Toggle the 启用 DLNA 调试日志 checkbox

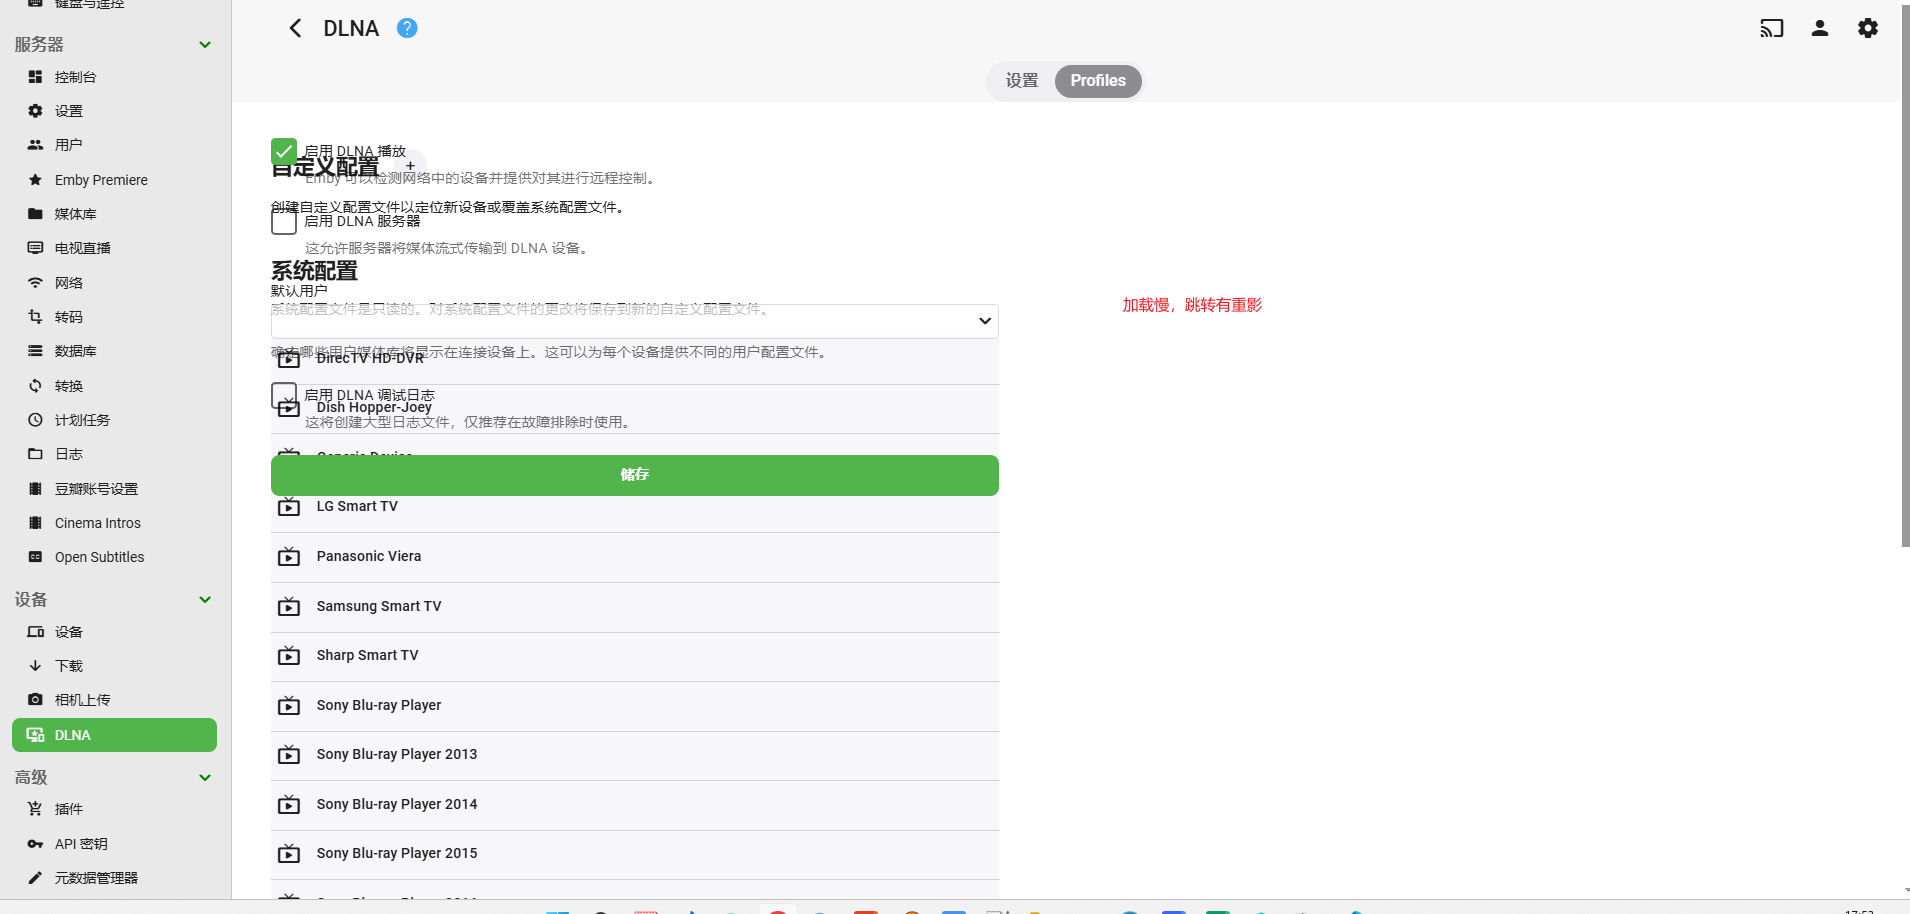(x=283, y=394)
